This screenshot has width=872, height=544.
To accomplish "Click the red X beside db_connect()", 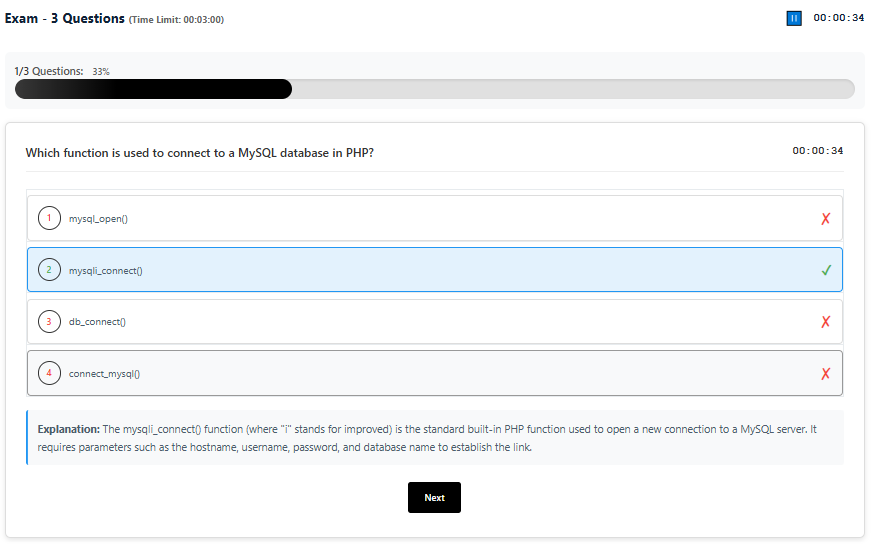I will [x=825, y=322].
